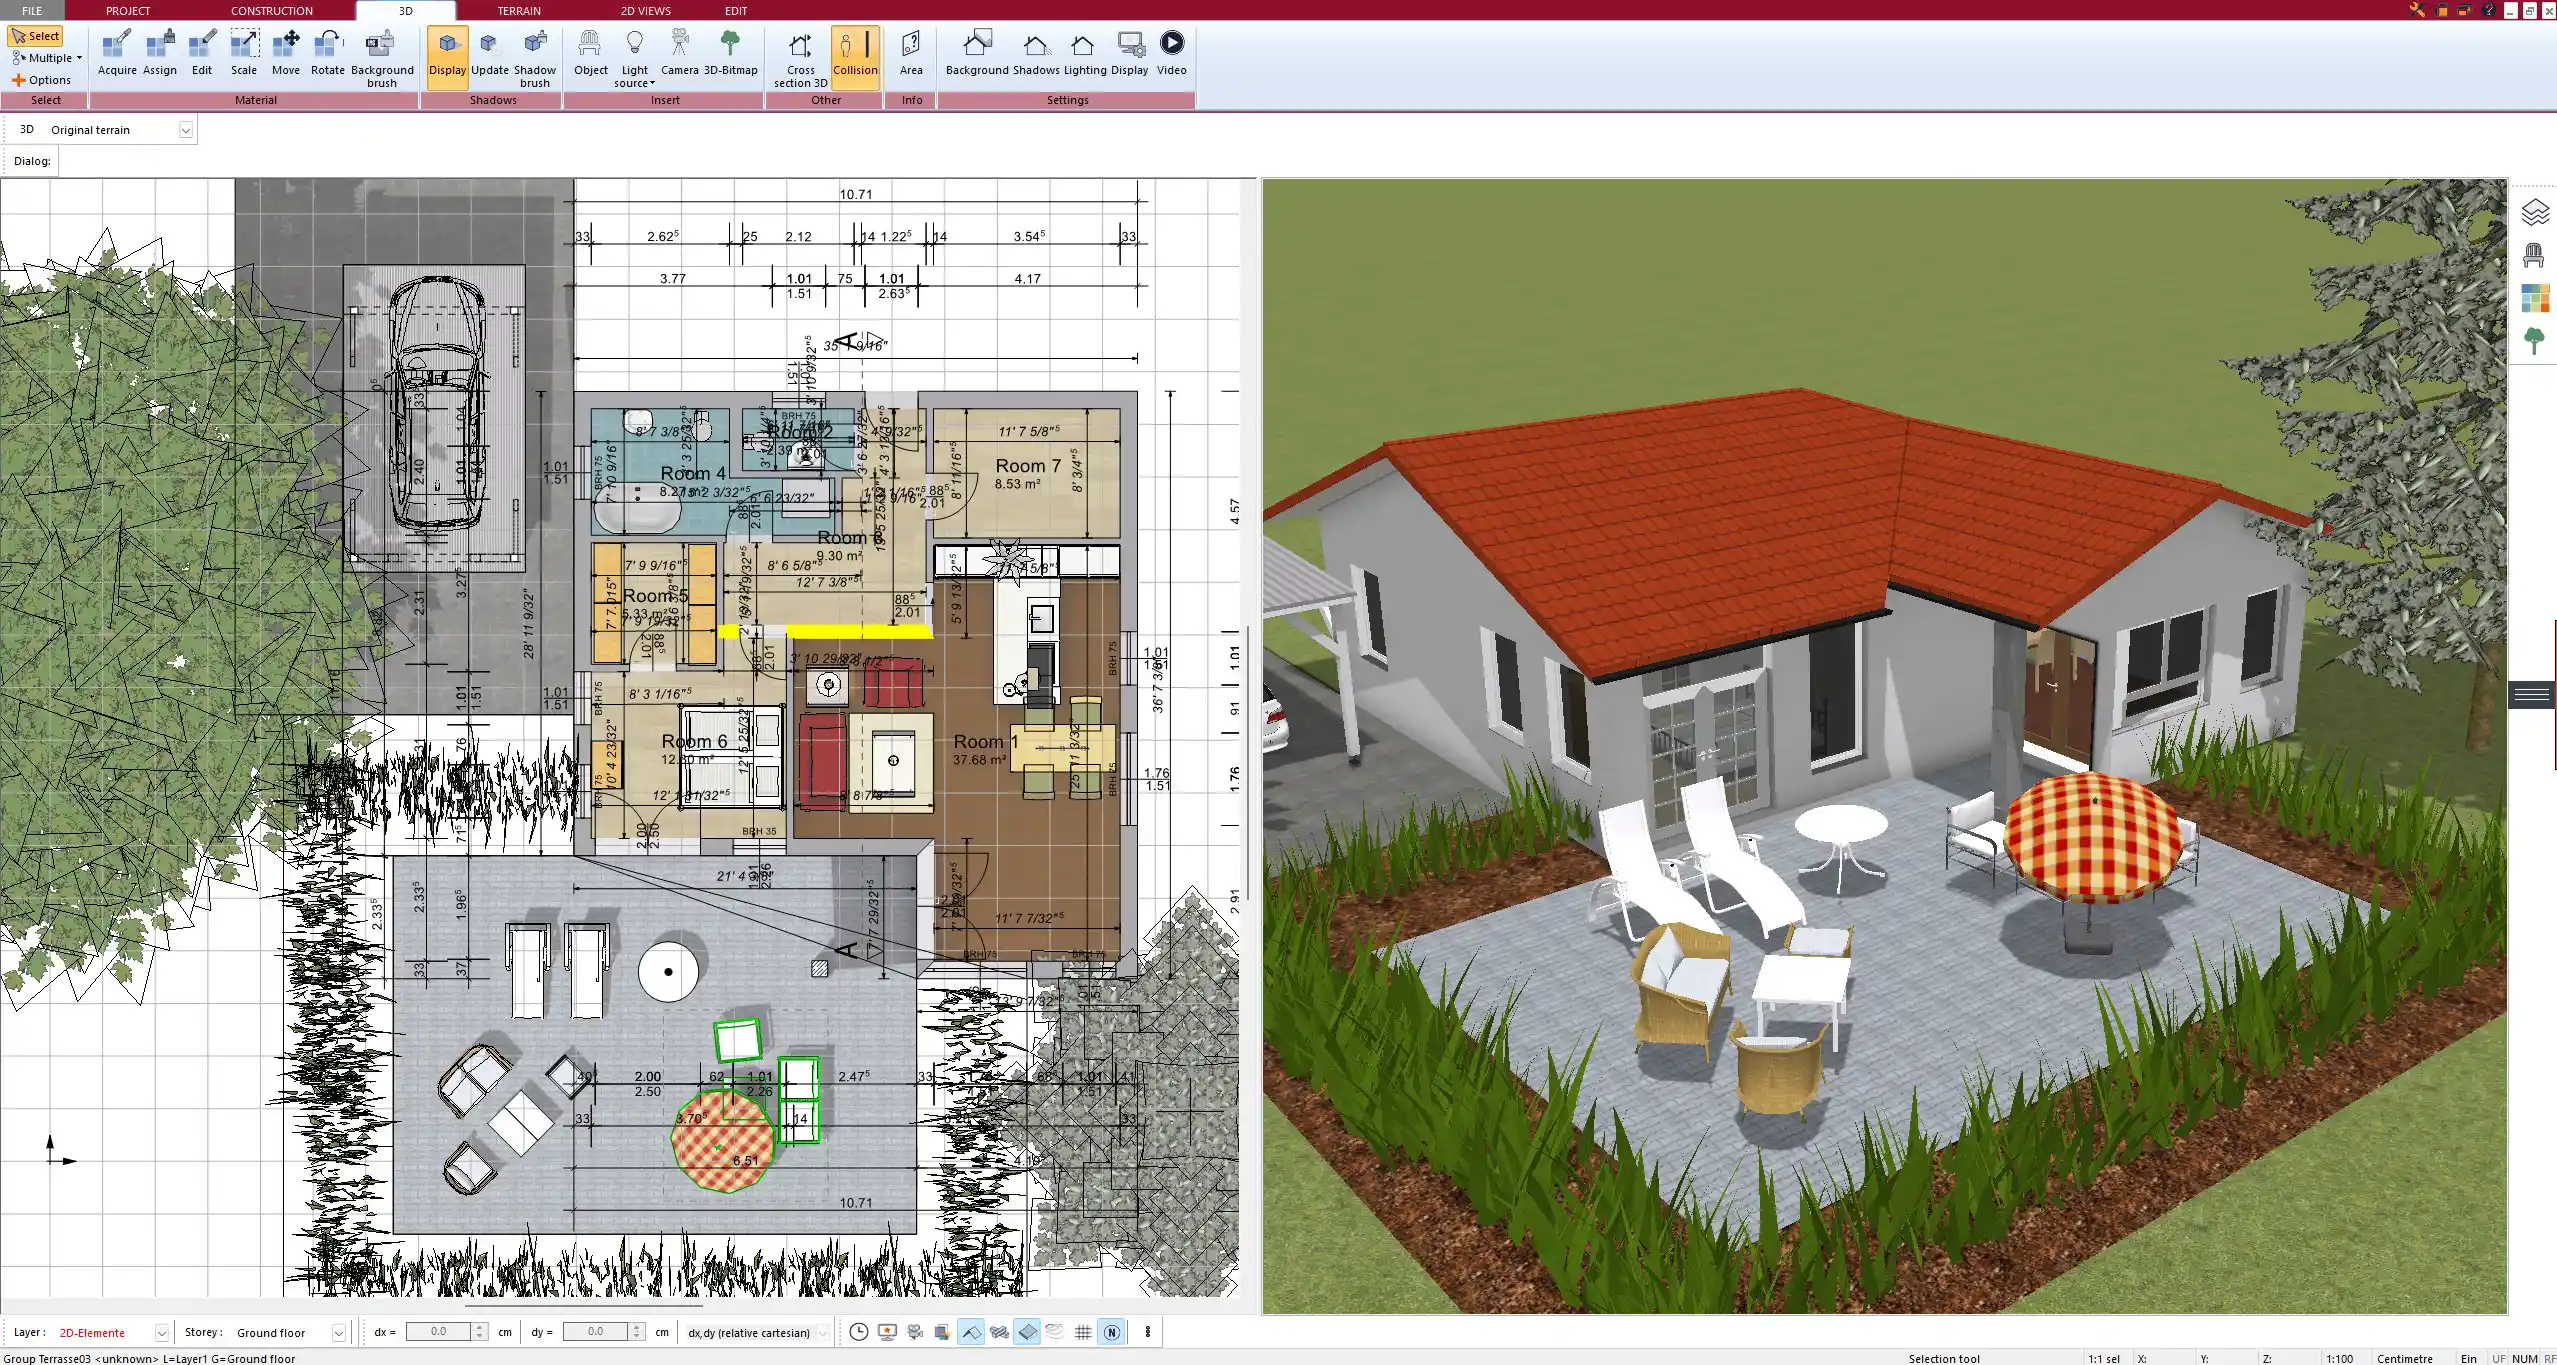This screenshot has height=1365, width=2557.
Task: Switch to the TERRAIN ribbon tab
Action: [518, 10]
